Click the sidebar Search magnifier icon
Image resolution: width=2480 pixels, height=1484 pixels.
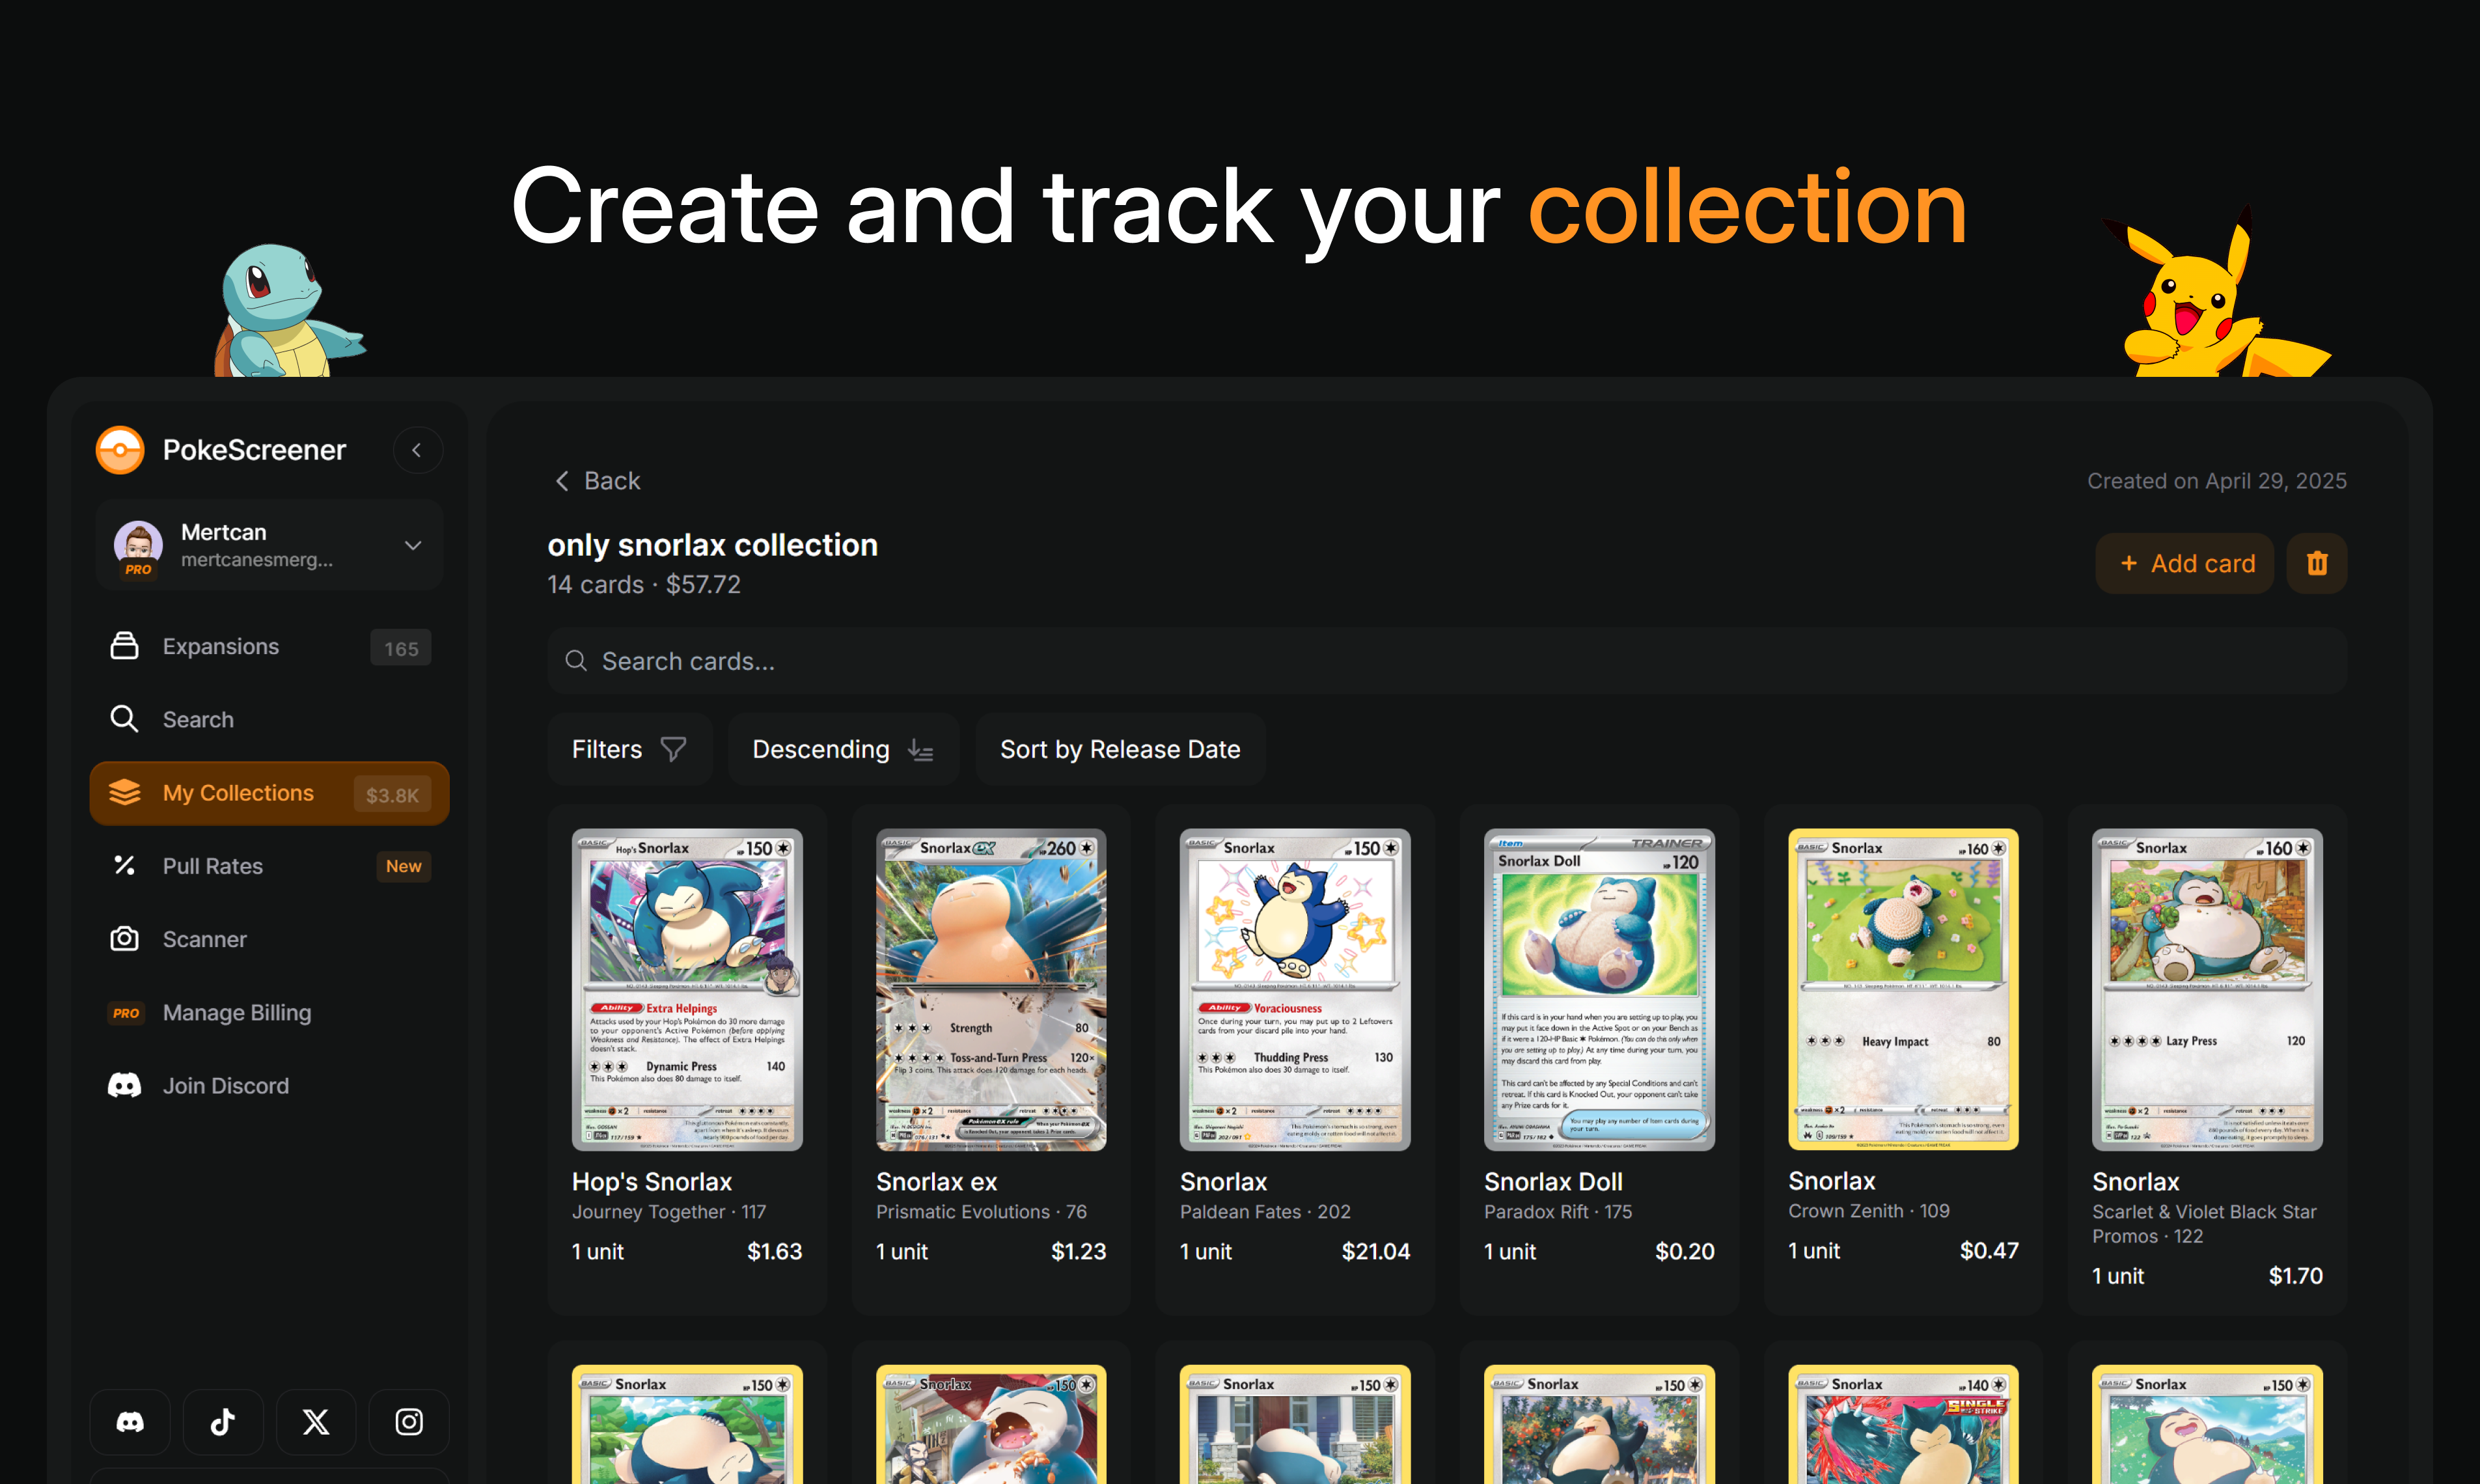124,719
